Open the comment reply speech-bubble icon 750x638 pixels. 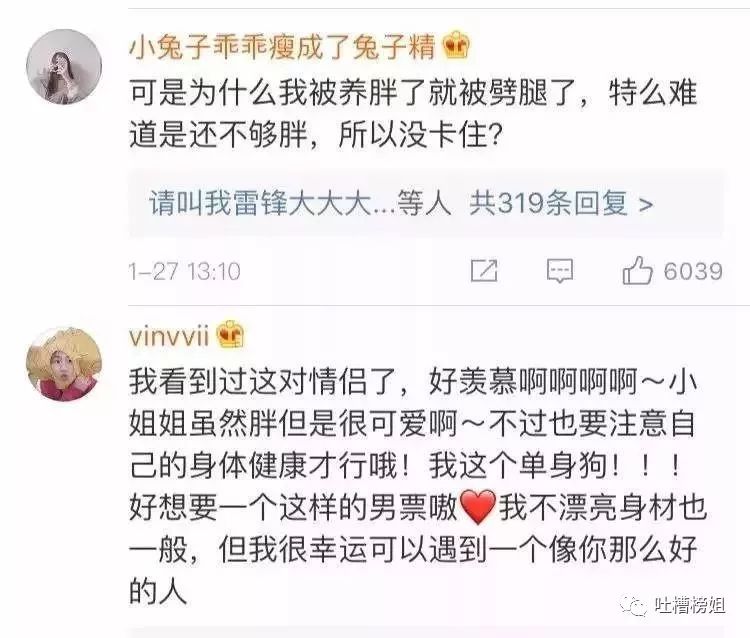(560, 271)
